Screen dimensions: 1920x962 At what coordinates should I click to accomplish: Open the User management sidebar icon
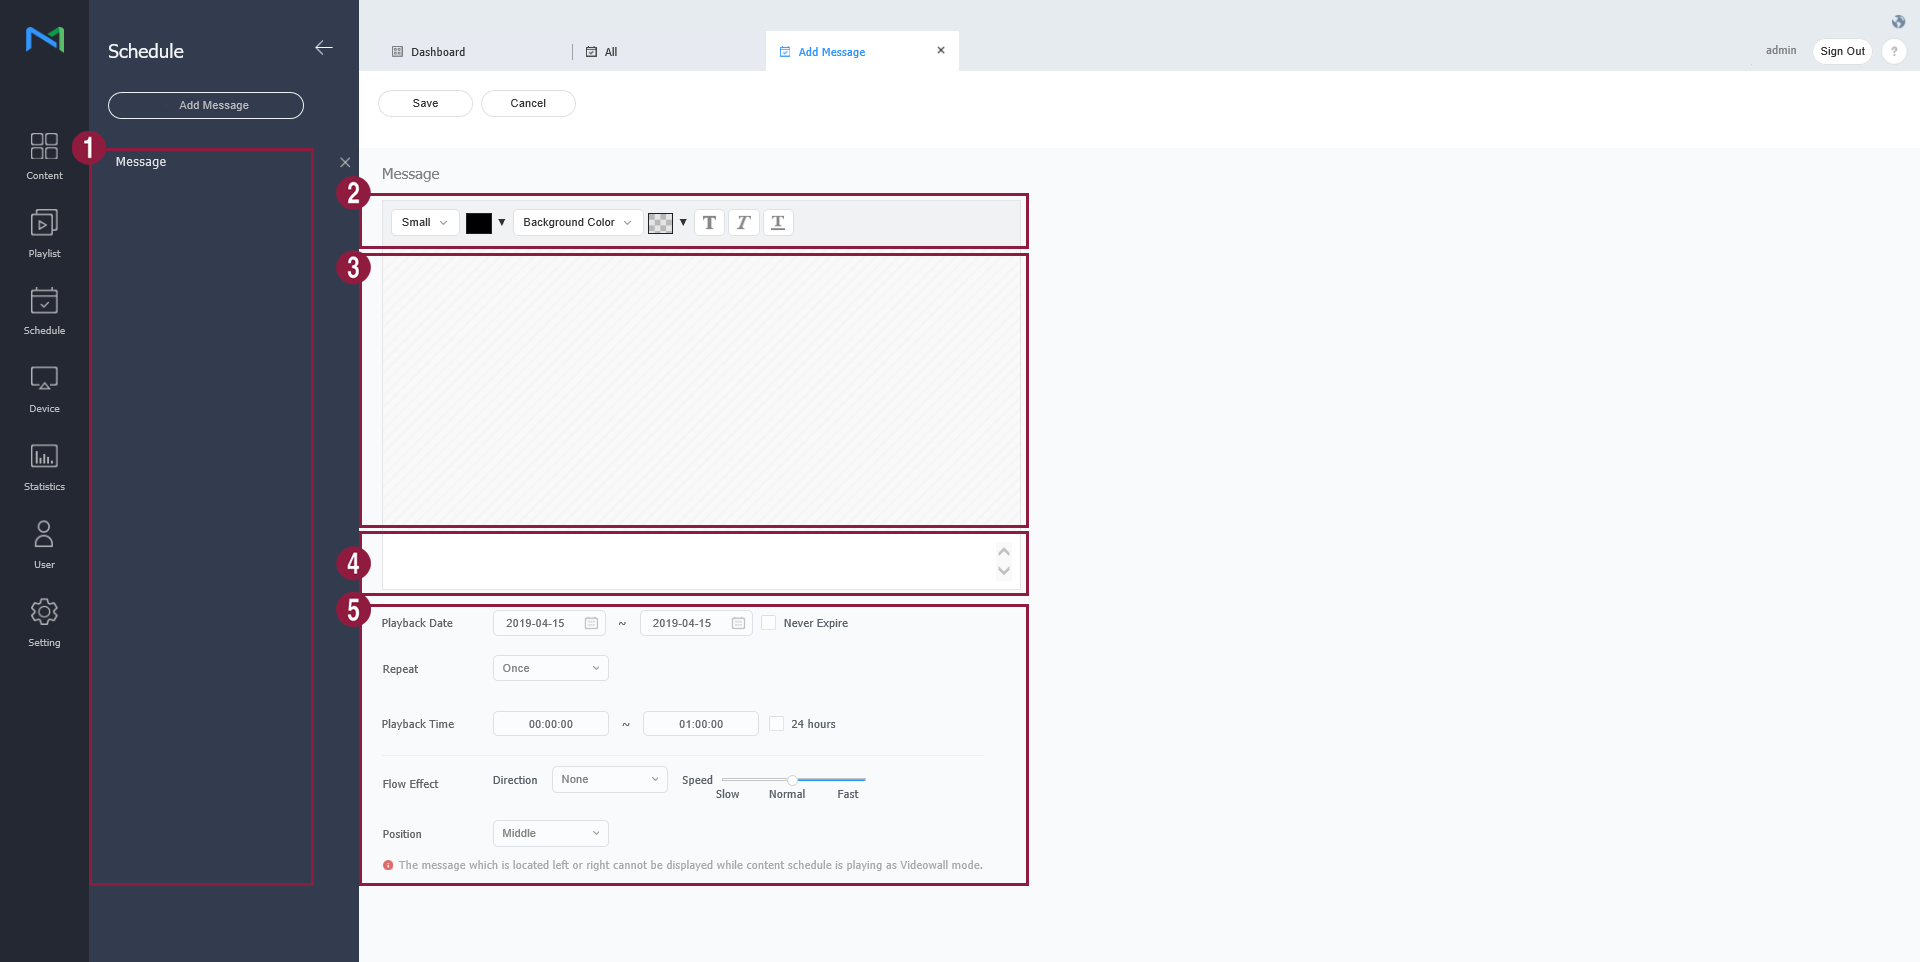(x=43, y=543)
